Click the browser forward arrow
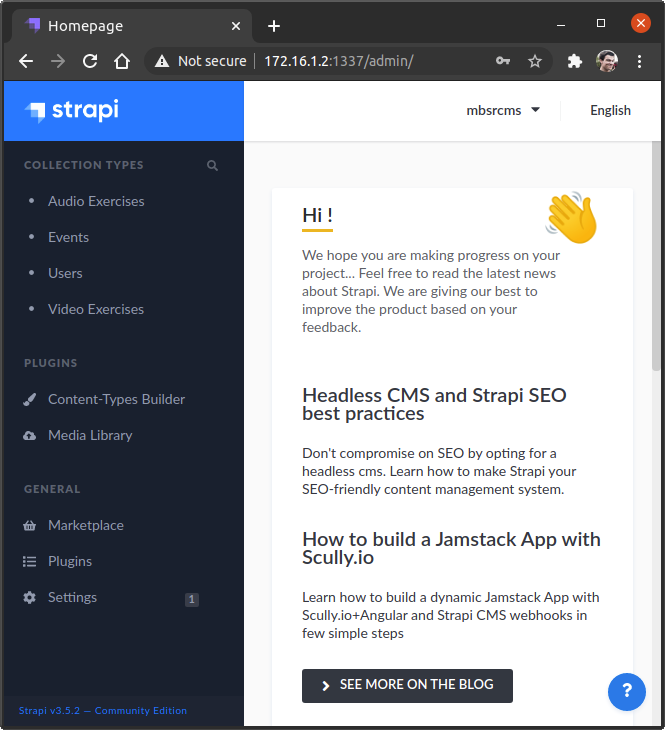The height and width of the screenshot is (730, 665). (x=58, y=61)
